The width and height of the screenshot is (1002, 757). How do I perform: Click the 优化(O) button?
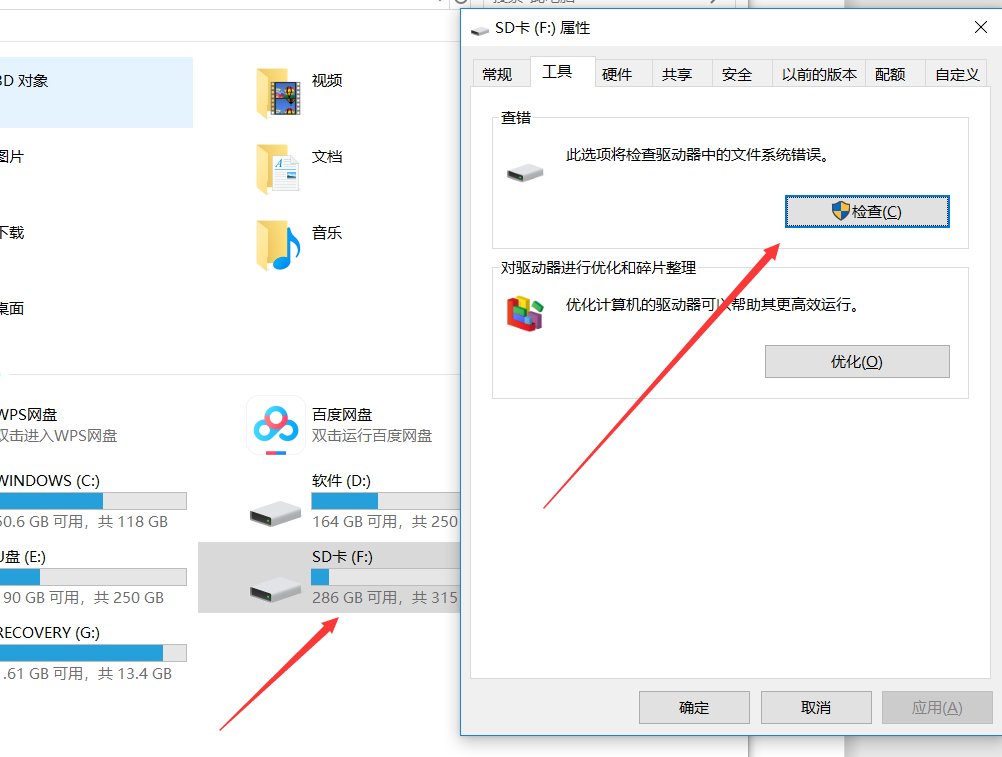click(857, 361)
